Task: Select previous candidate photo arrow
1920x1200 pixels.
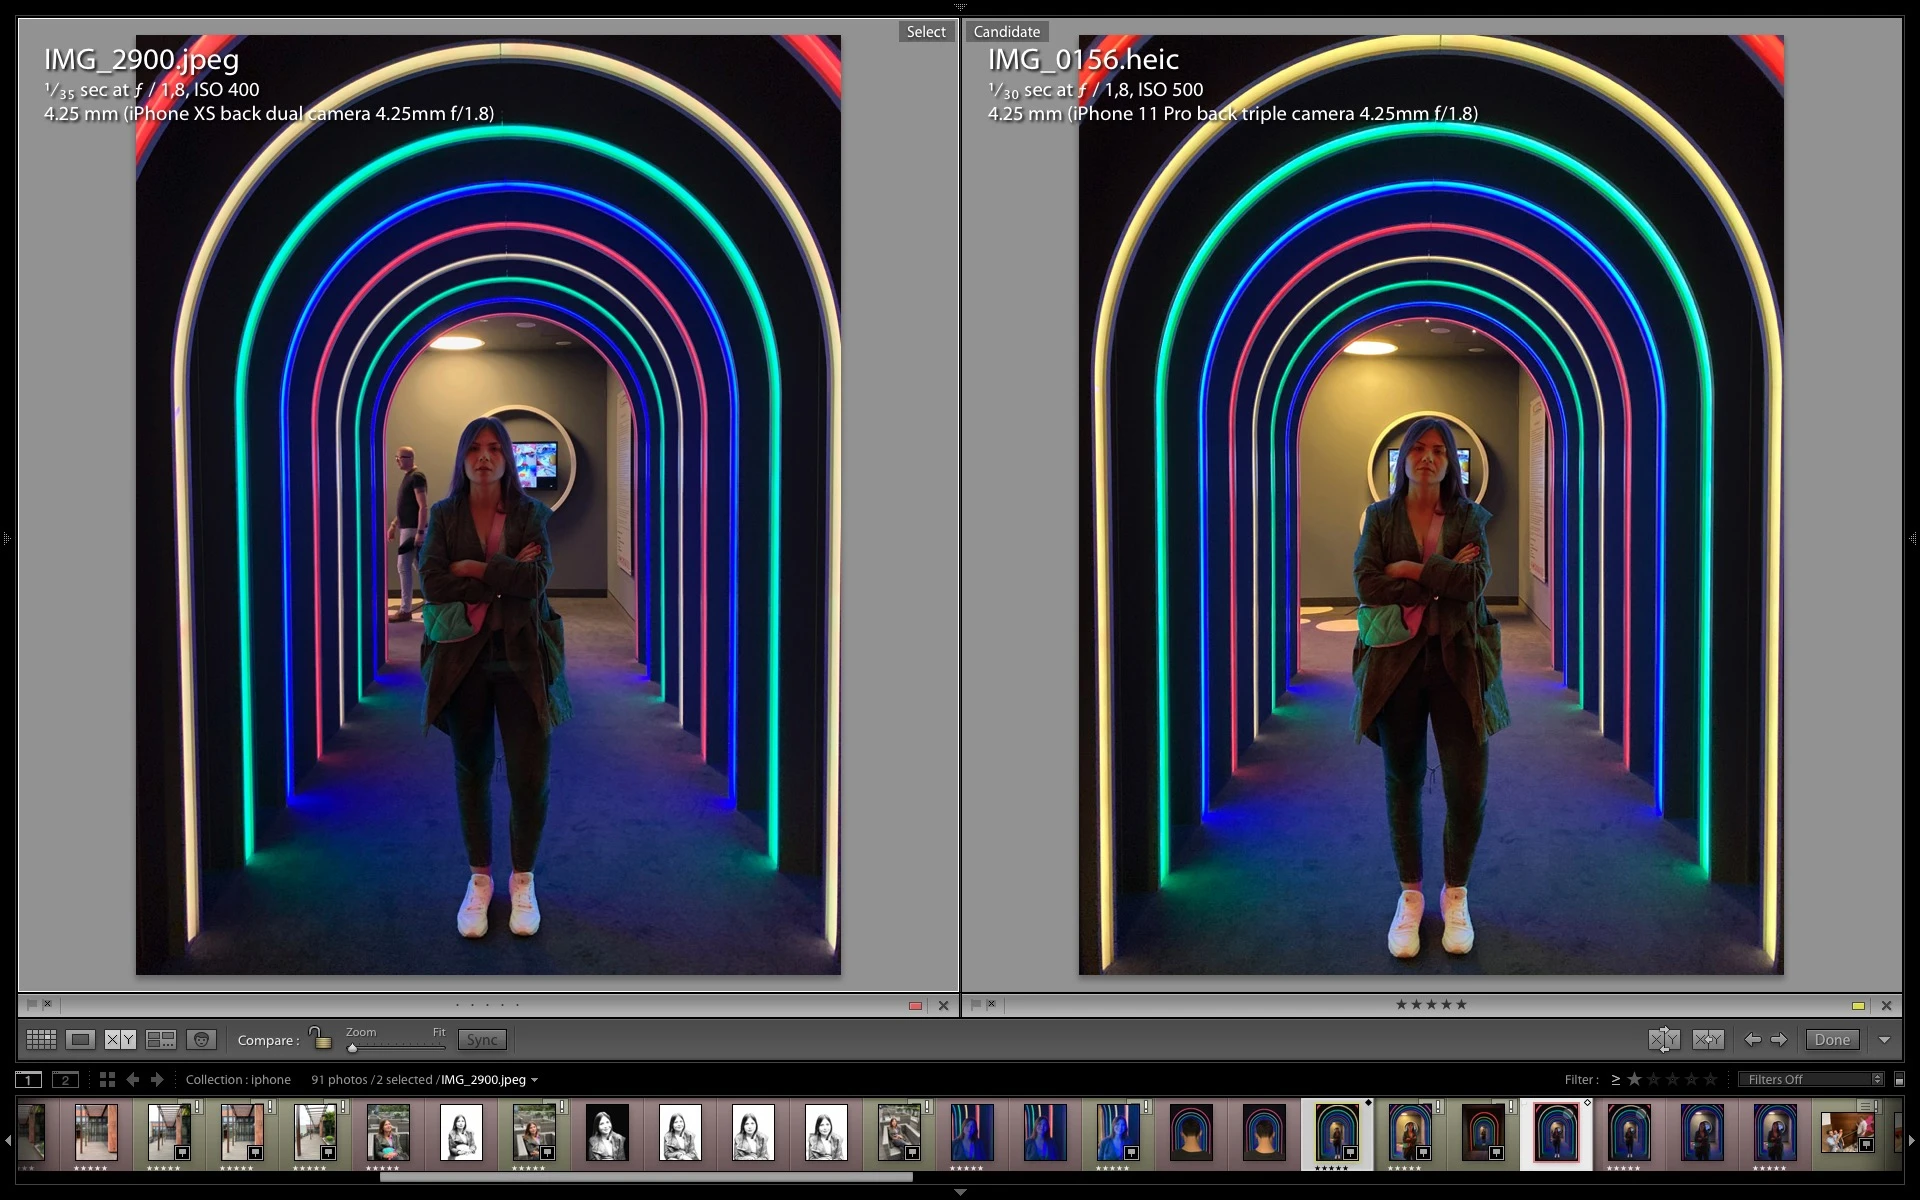Action: point(1752,1040)
